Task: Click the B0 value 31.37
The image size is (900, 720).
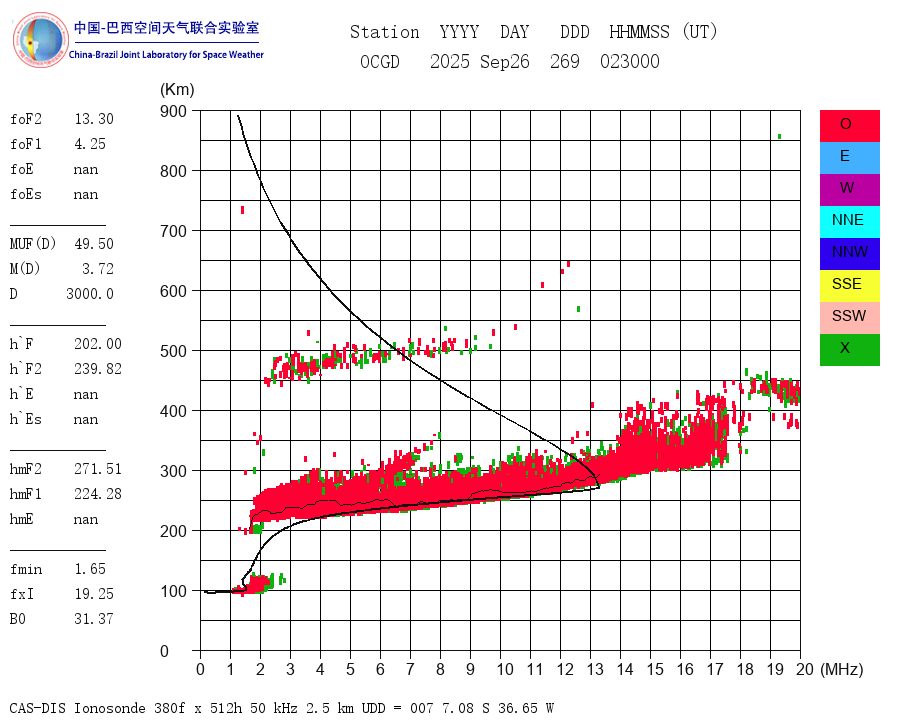Action: click(94, 619)
